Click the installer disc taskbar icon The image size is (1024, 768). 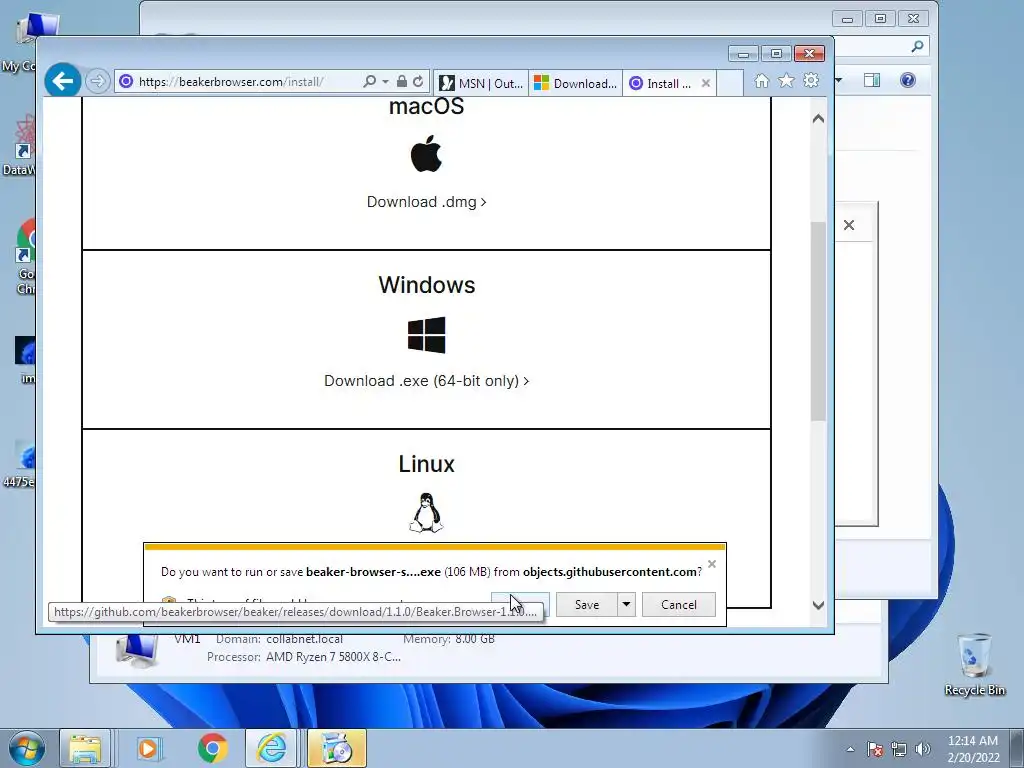pyautogui.click(x=337, y=748)
